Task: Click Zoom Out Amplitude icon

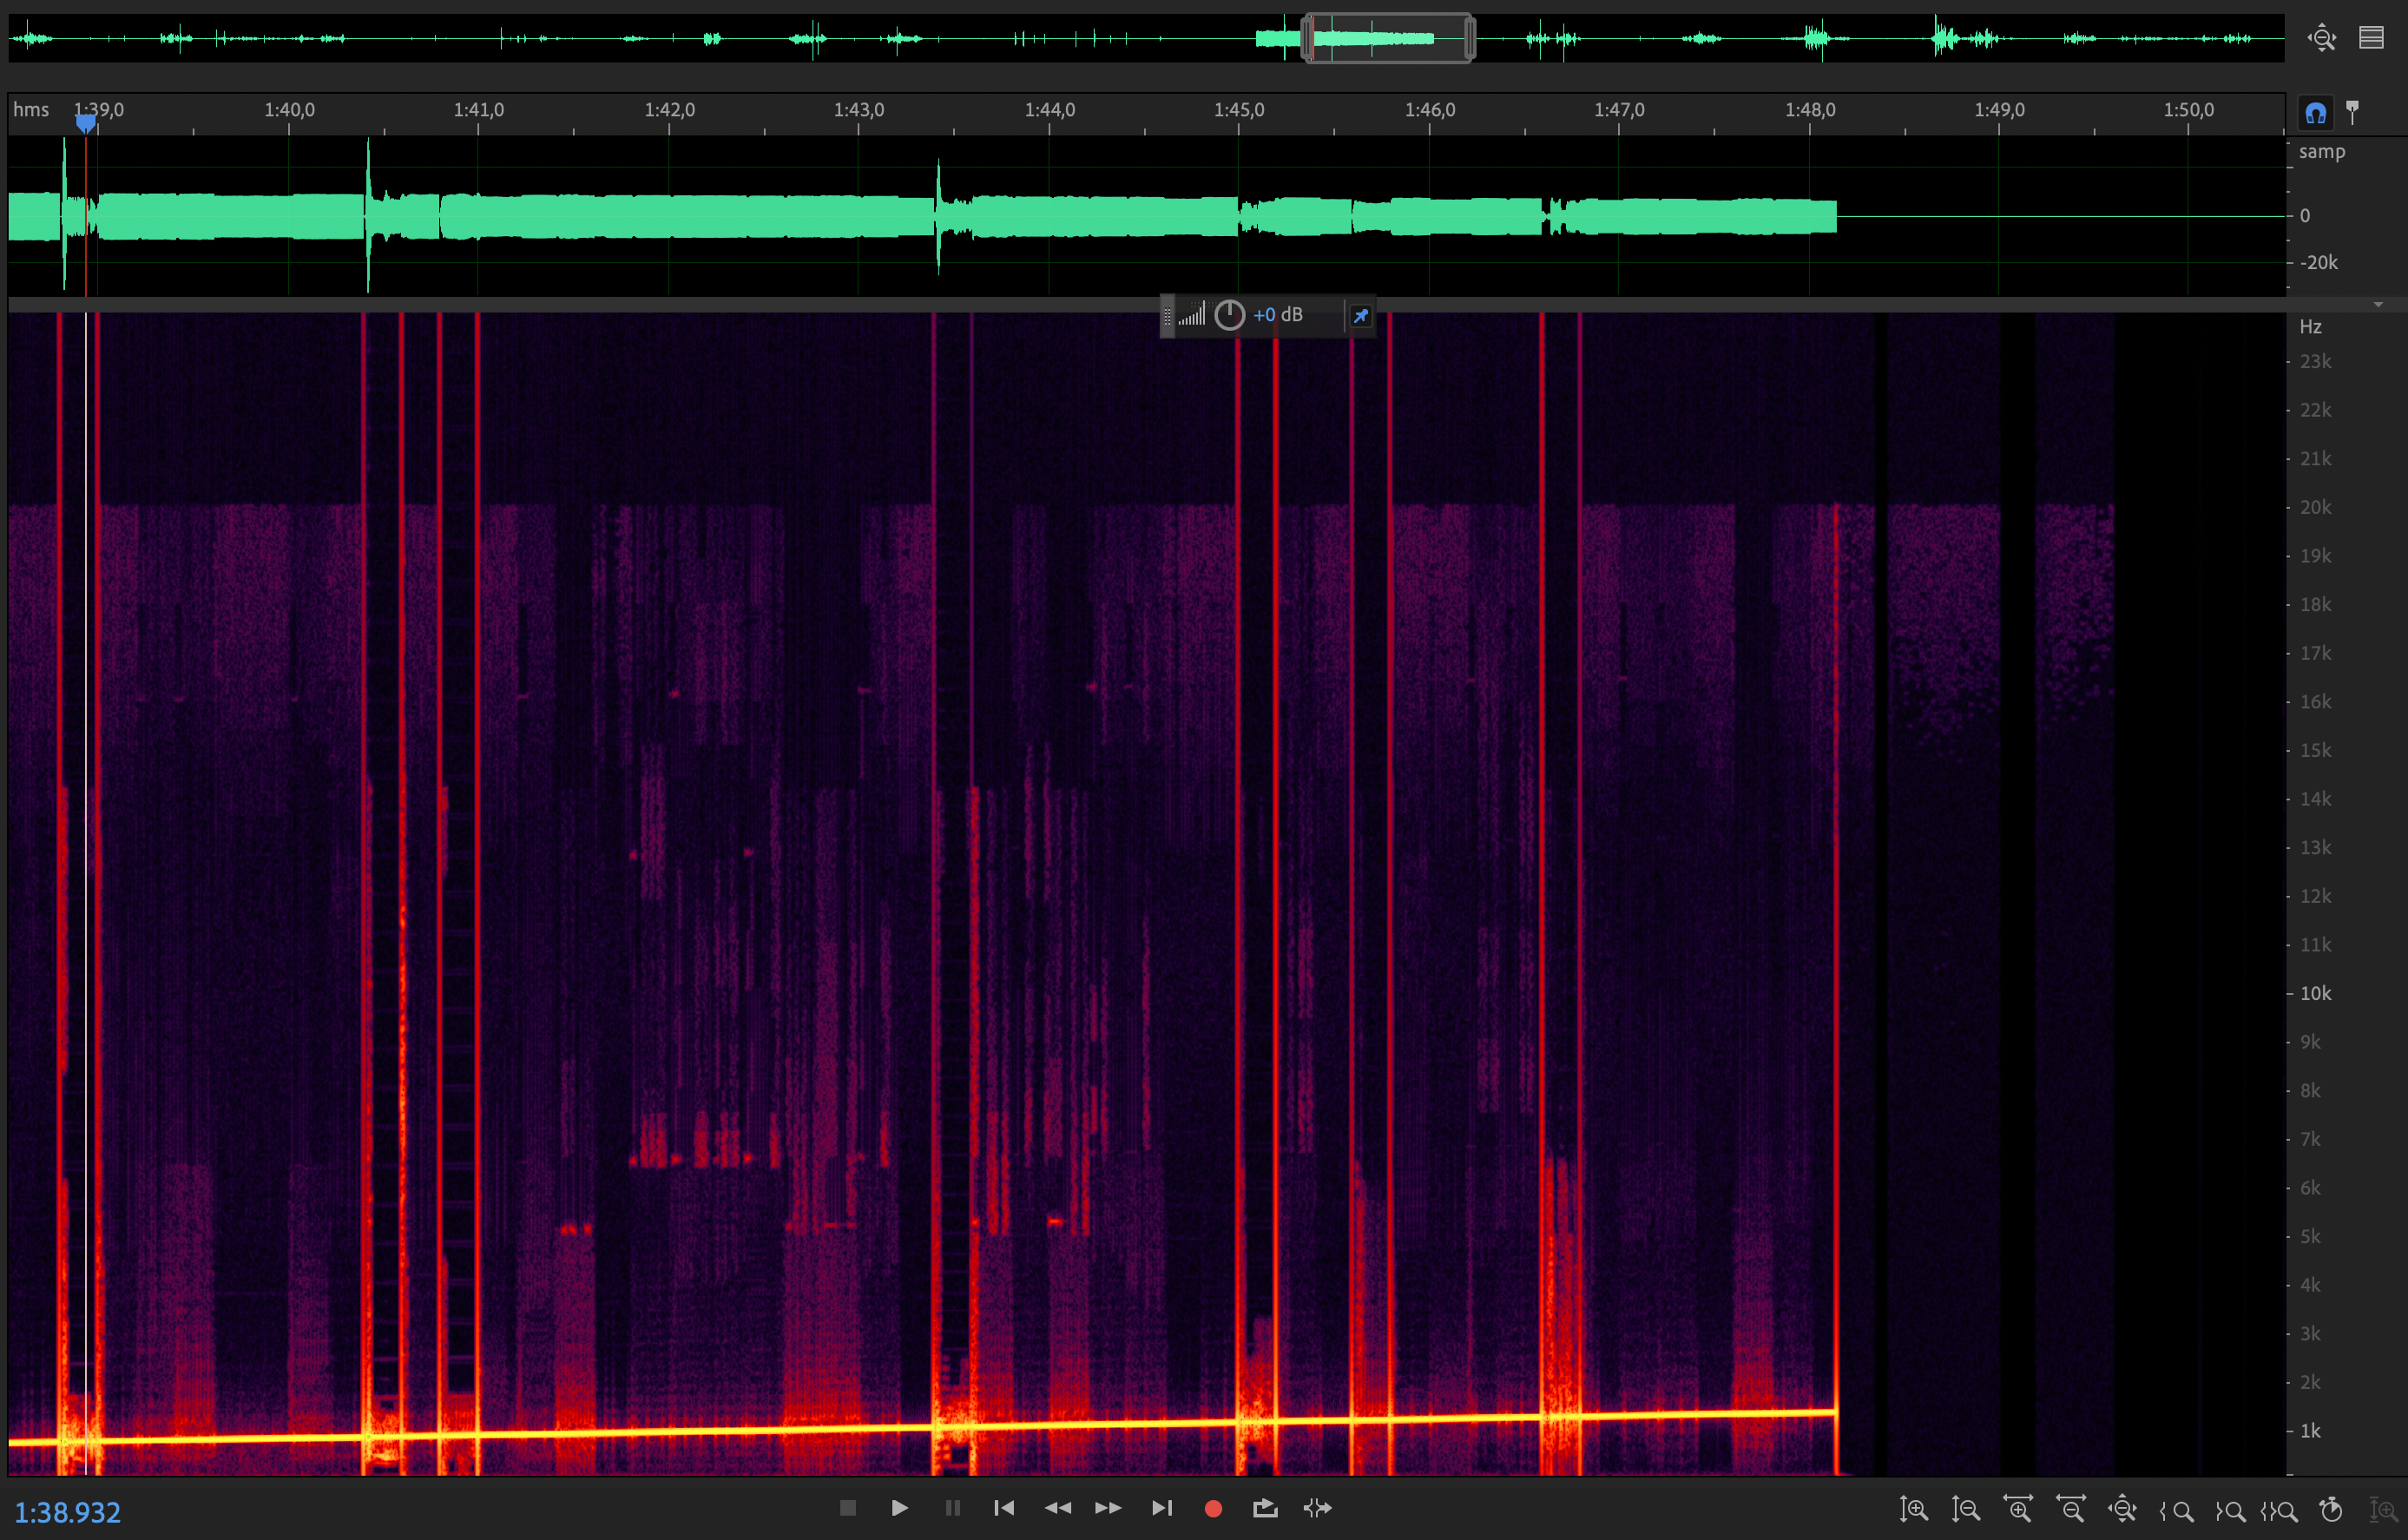Action: 1965,1509
